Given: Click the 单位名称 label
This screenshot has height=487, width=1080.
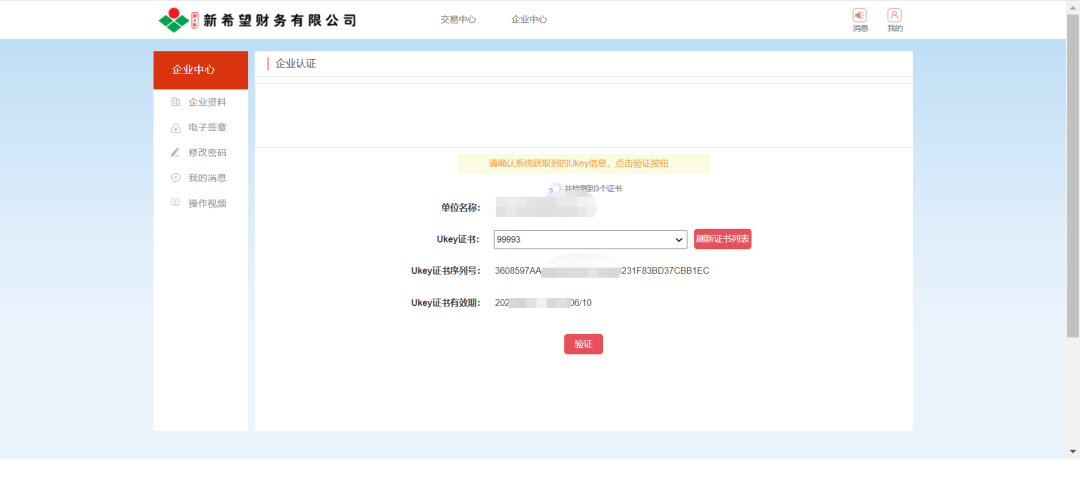Looking at the screenshot, I should (461, 207).
